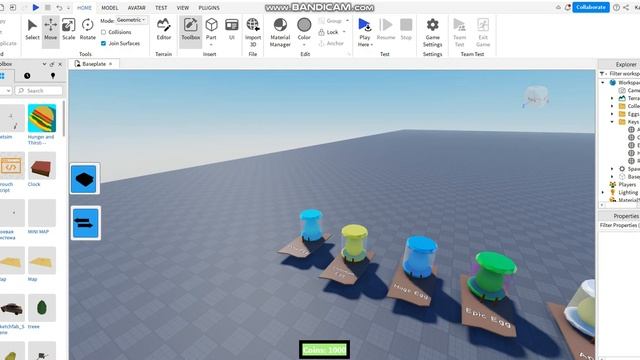Screen dimensions: 640x360
Task: Click the quick-access blue Play arrow
Action: coord(36,7)
